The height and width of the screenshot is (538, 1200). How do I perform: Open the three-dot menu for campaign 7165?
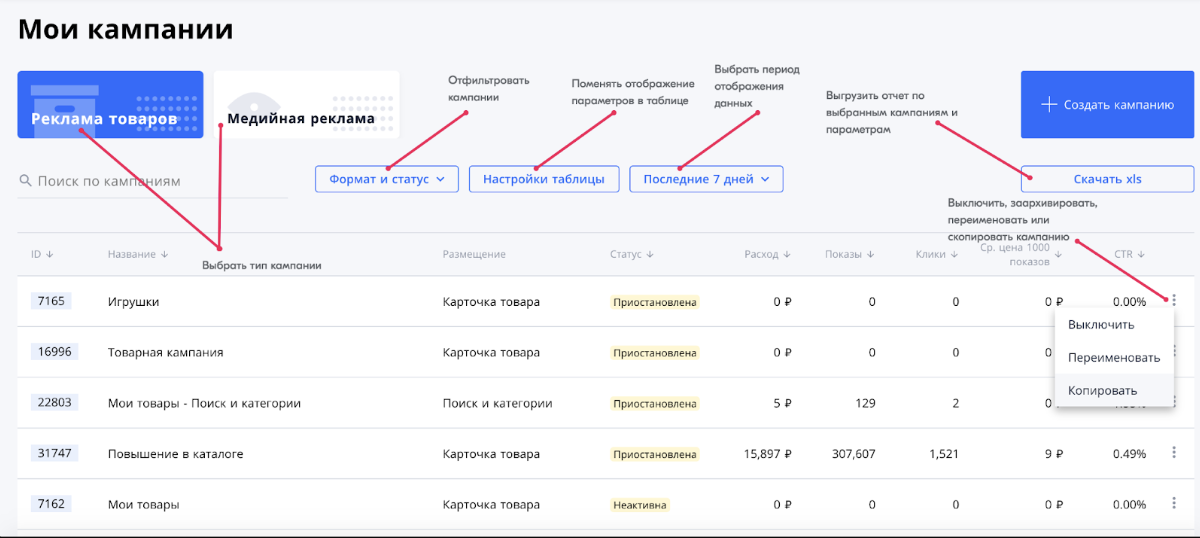coord(1173,301)
